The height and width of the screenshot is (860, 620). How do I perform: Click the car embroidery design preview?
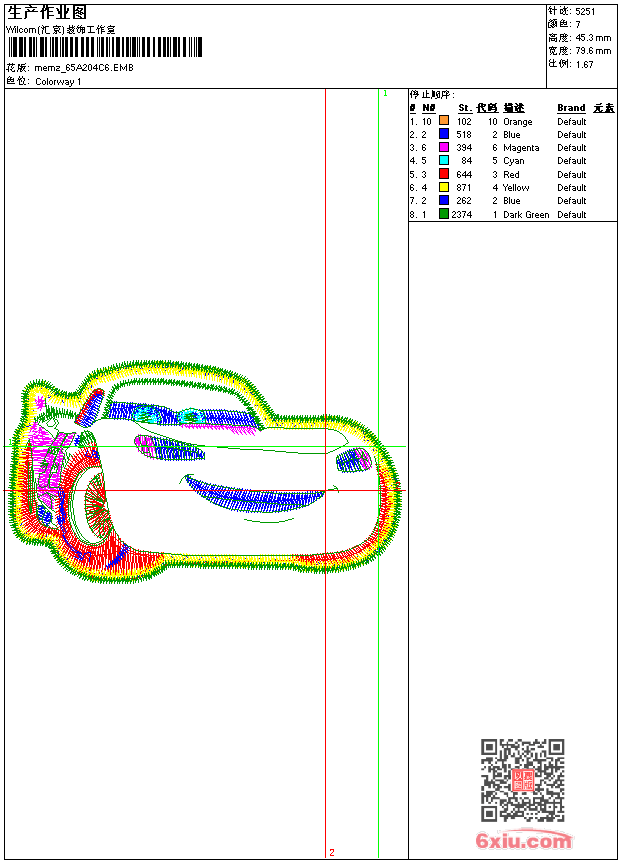coord(205,471)
